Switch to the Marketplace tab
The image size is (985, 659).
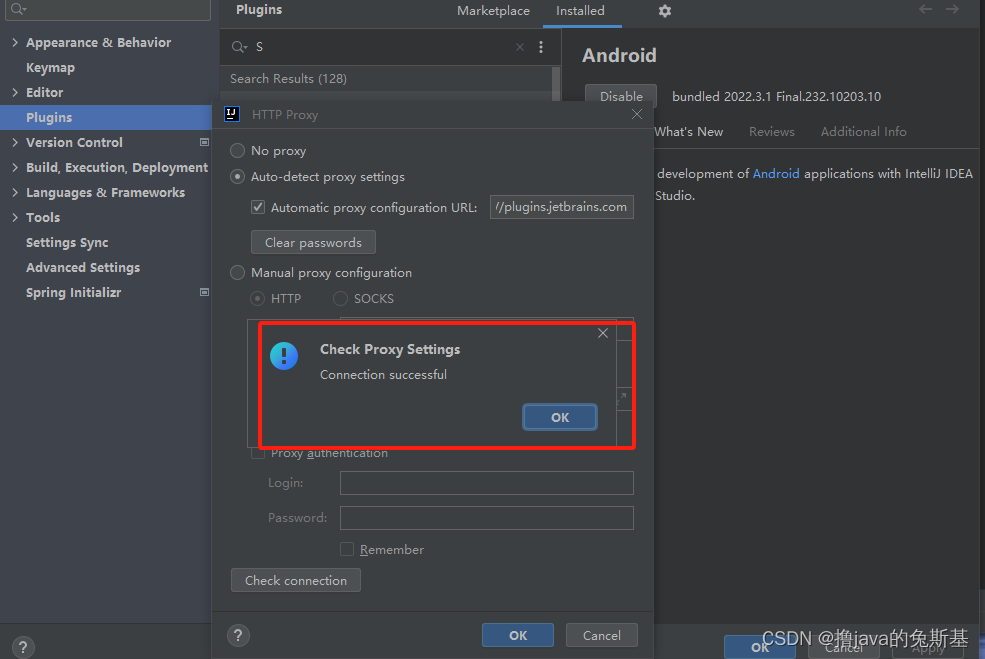tap(493, 11)
